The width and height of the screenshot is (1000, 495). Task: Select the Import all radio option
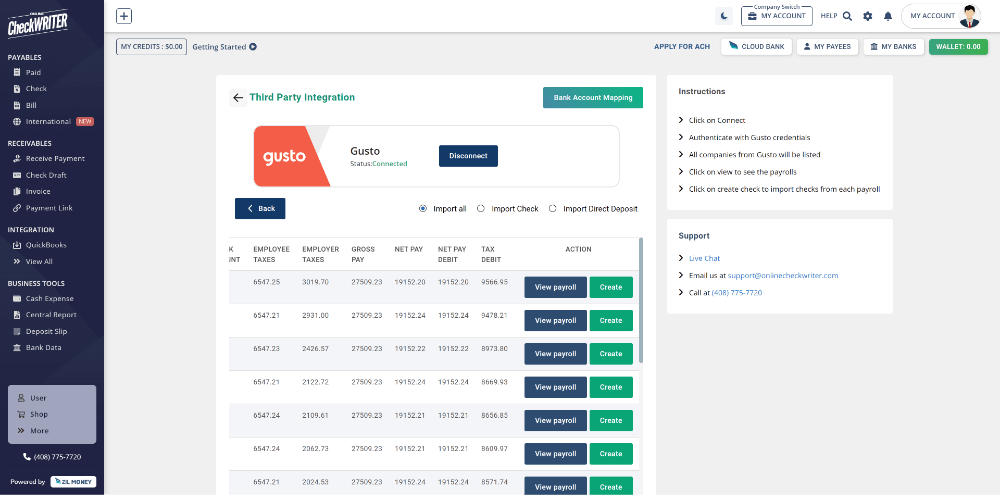point(423,209)
